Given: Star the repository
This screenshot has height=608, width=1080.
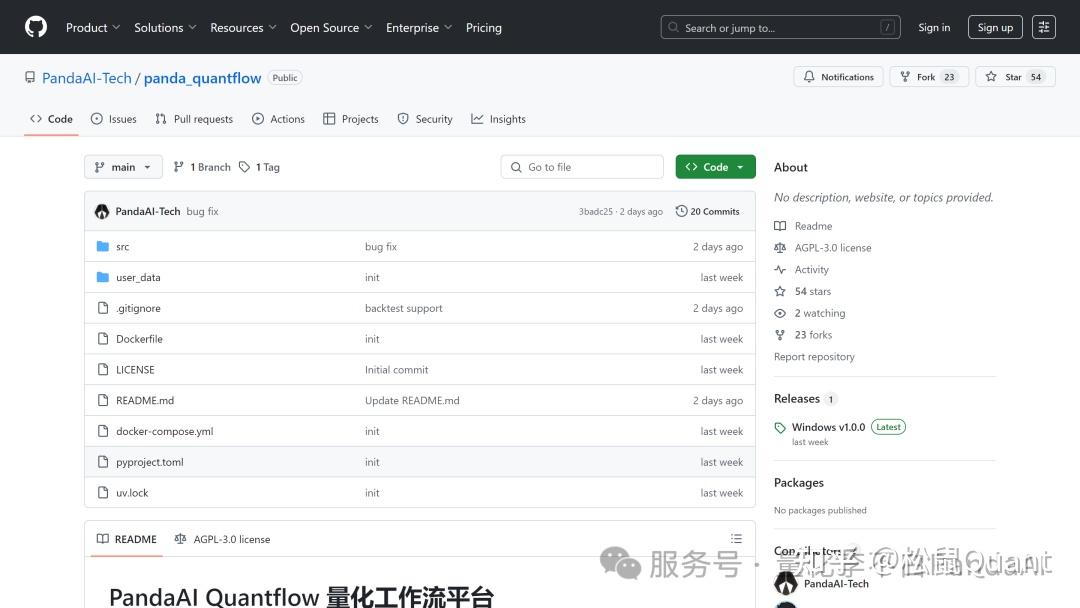Looking at the screenshot, I should click(x=1015, y=77).
